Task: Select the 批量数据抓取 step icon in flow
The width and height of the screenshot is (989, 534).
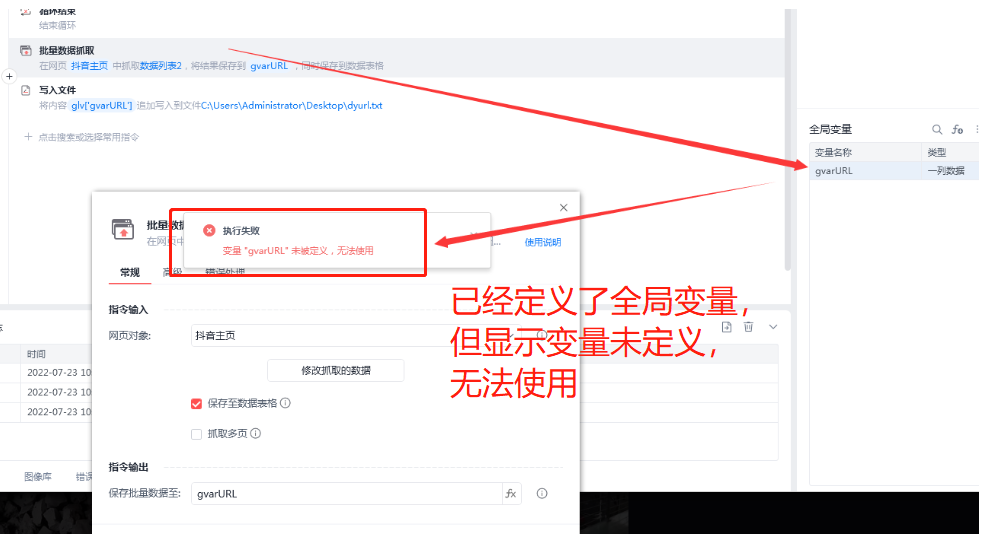Action: point(26,50)
